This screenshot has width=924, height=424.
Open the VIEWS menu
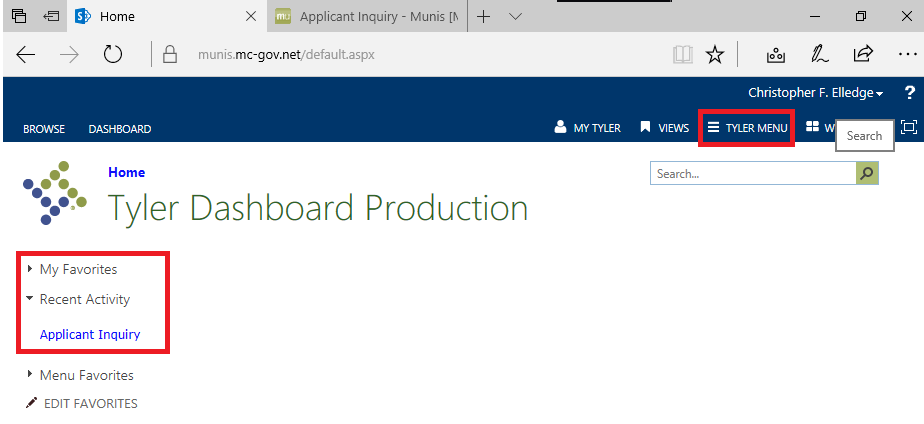(x=665, y=128)
